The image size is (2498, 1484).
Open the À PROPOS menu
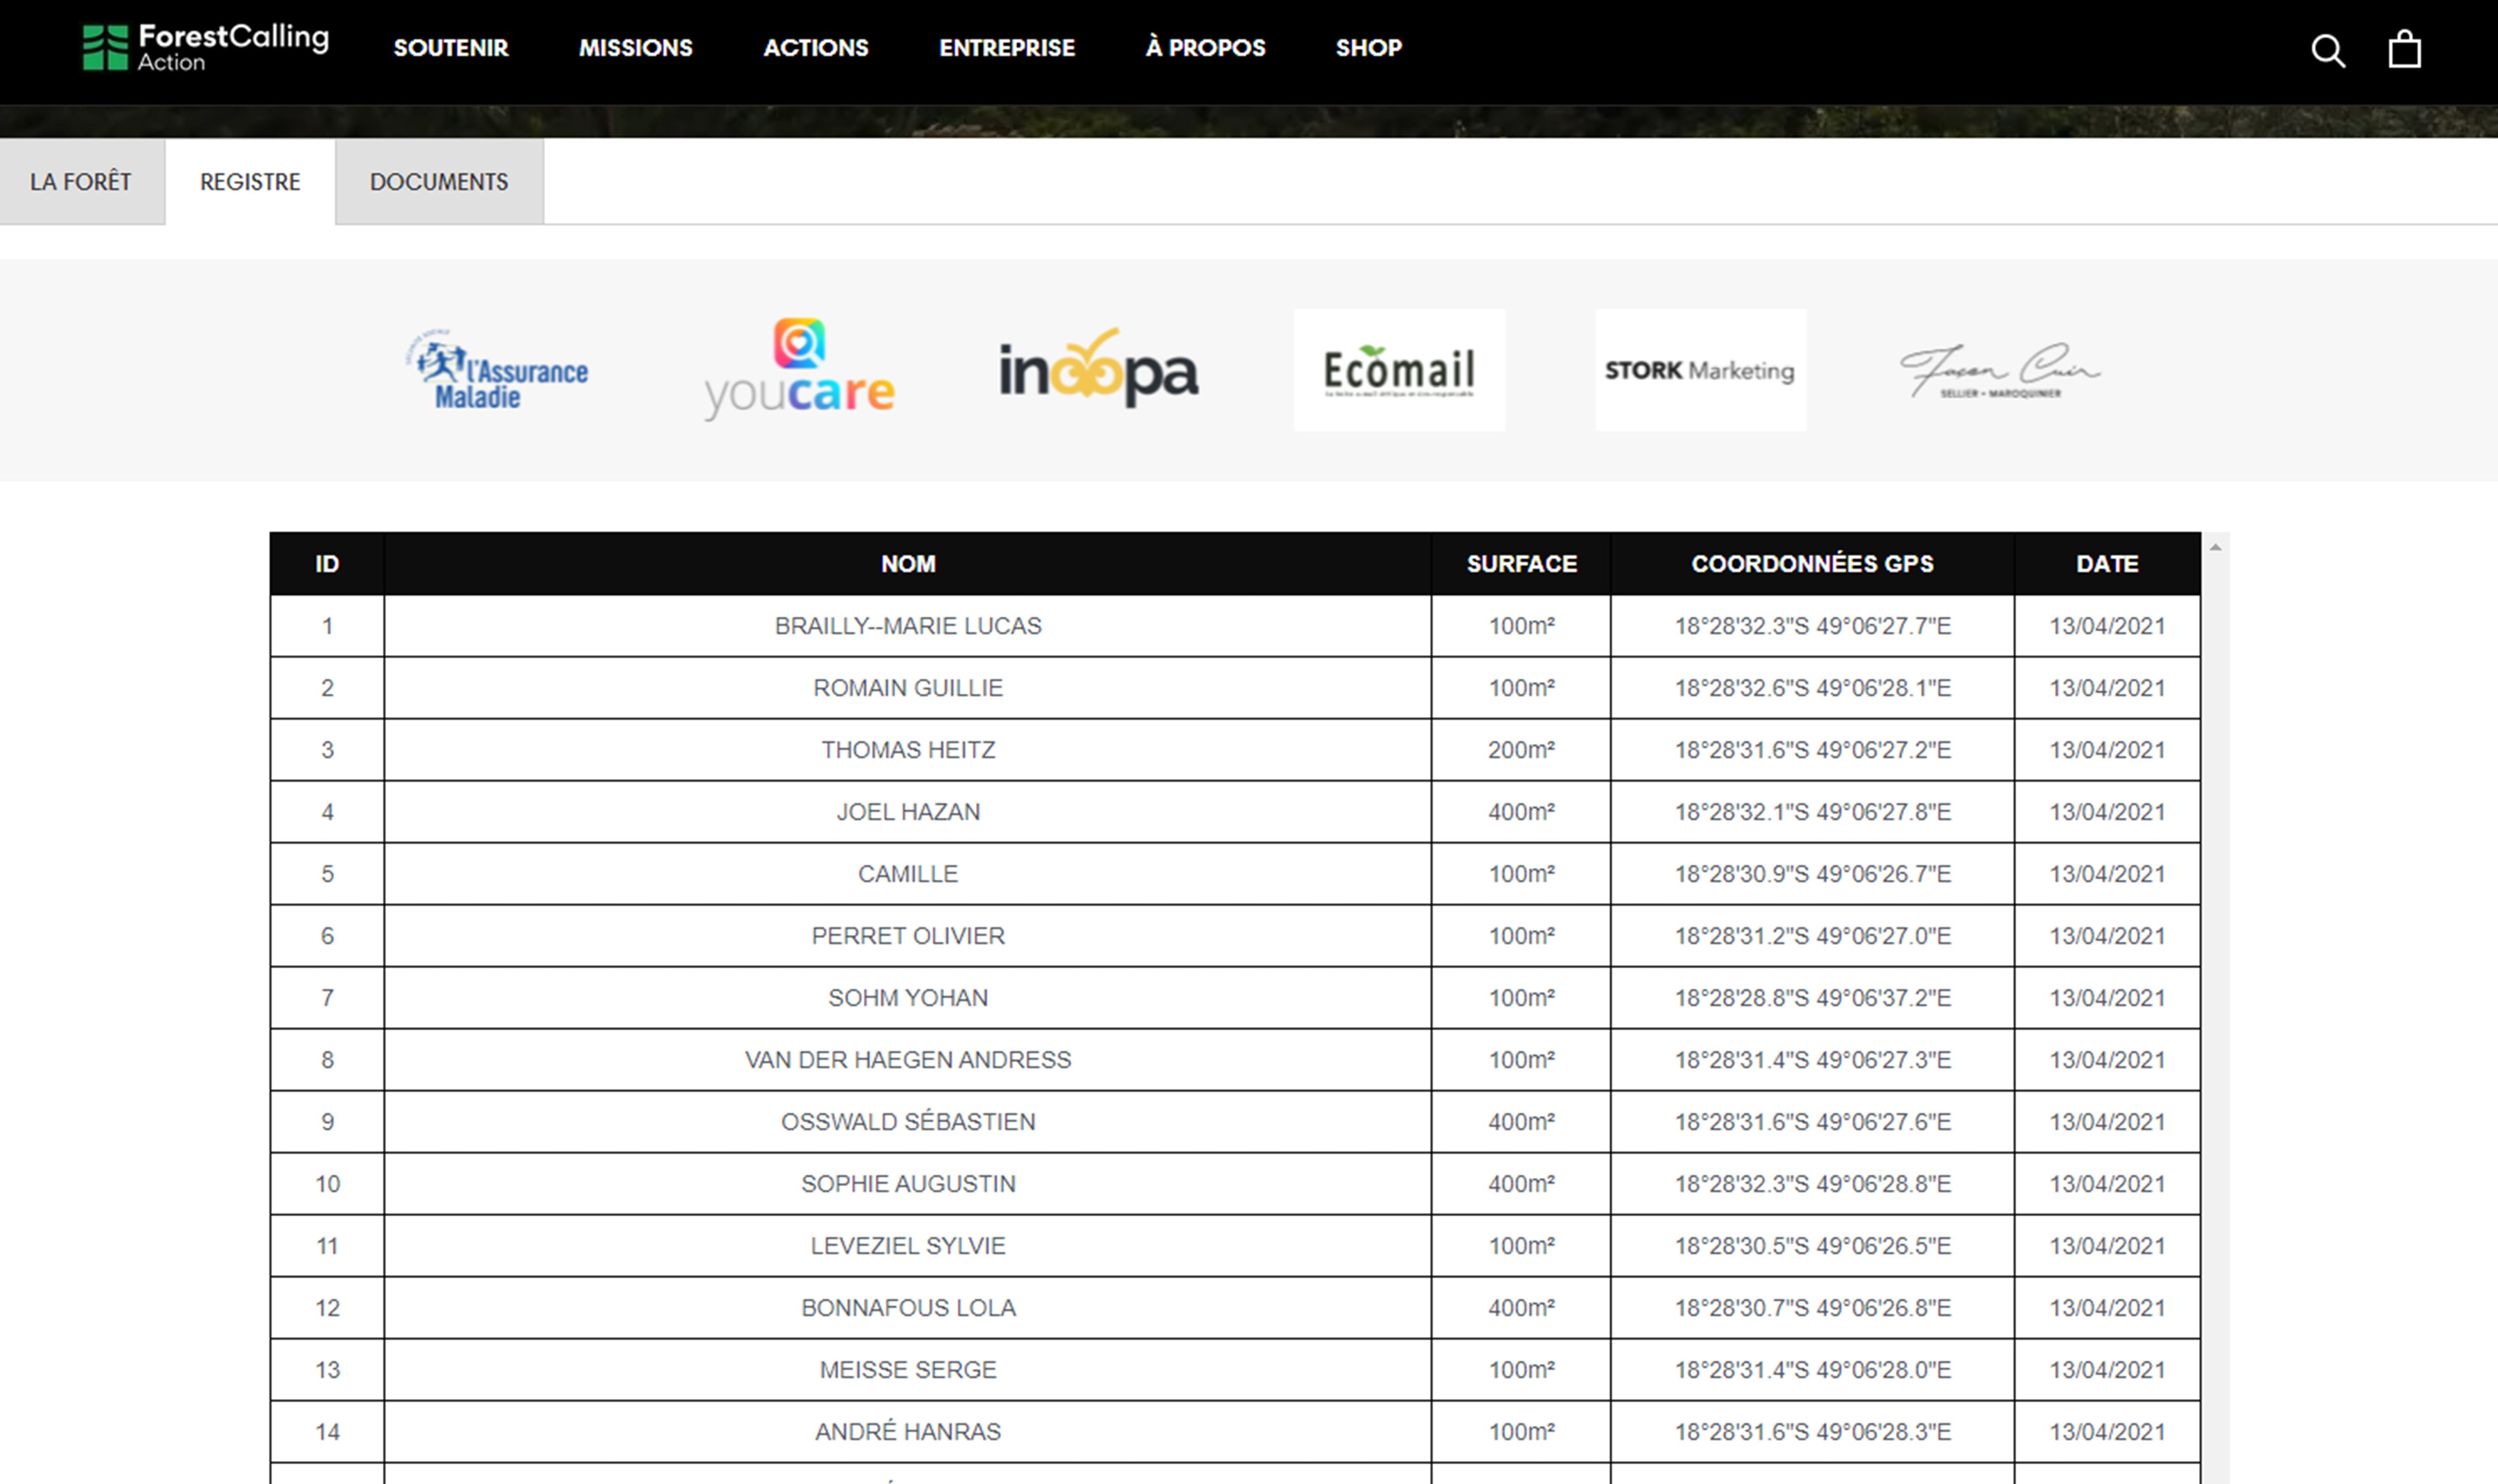pos(1205,48)
